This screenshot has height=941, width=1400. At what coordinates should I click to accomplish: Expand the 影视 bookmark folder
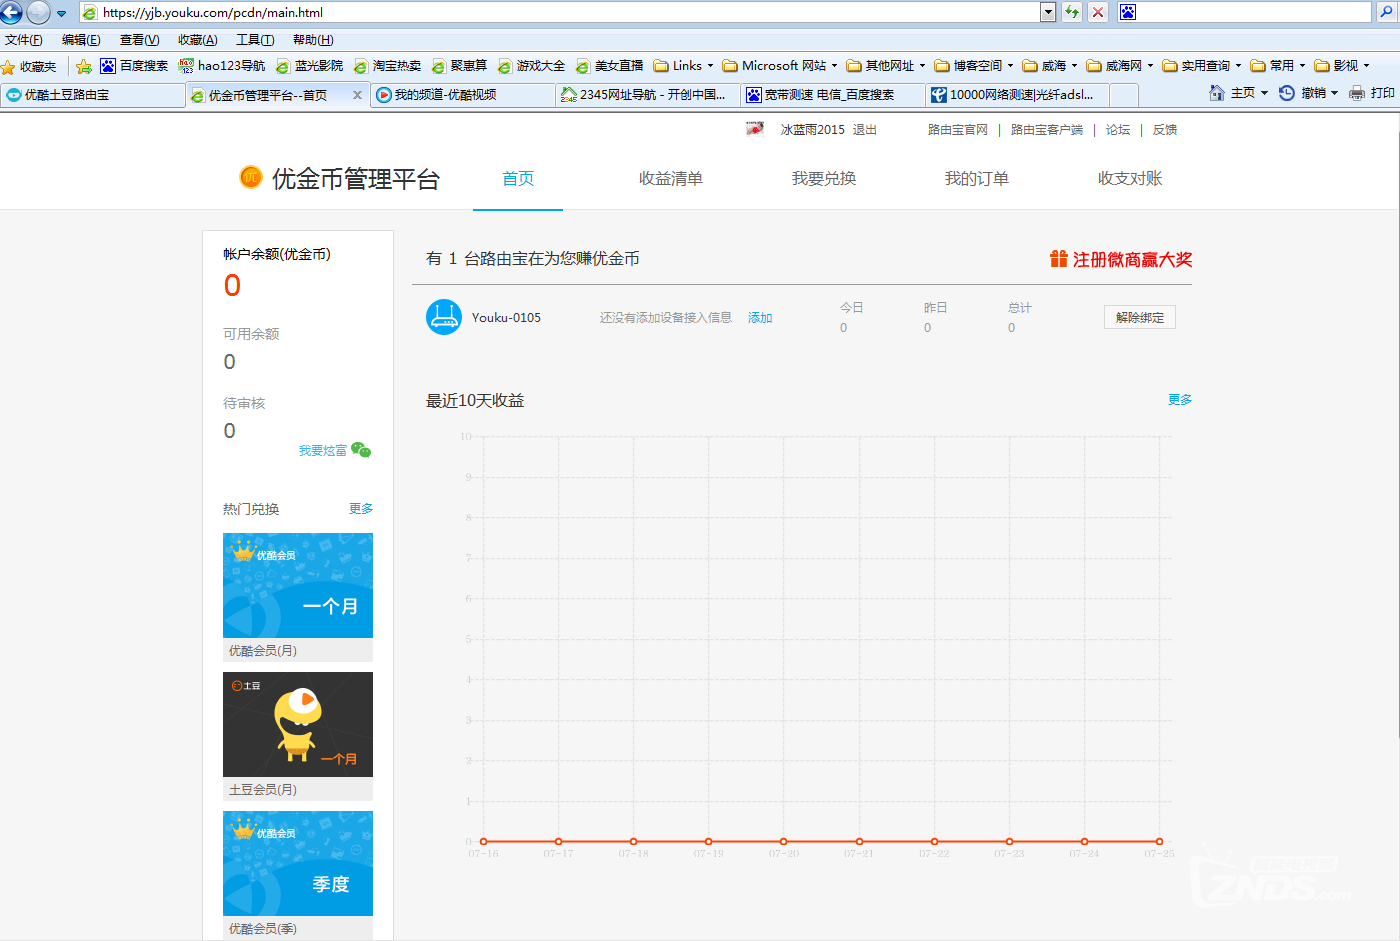click(1341, 66)
